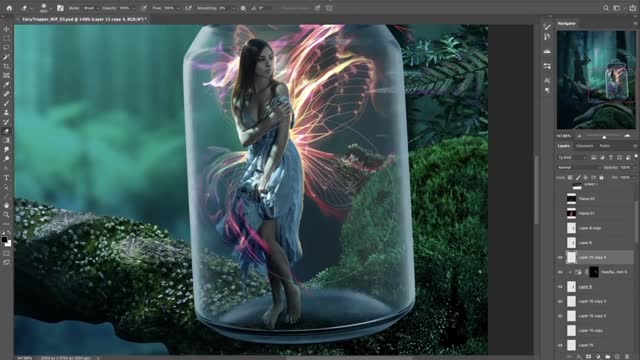This screenshot has width=640, height=360.
Task: Toggle visibility of Layer 15 copy 2
Action: pyautogui.click(x=560, y=316)
